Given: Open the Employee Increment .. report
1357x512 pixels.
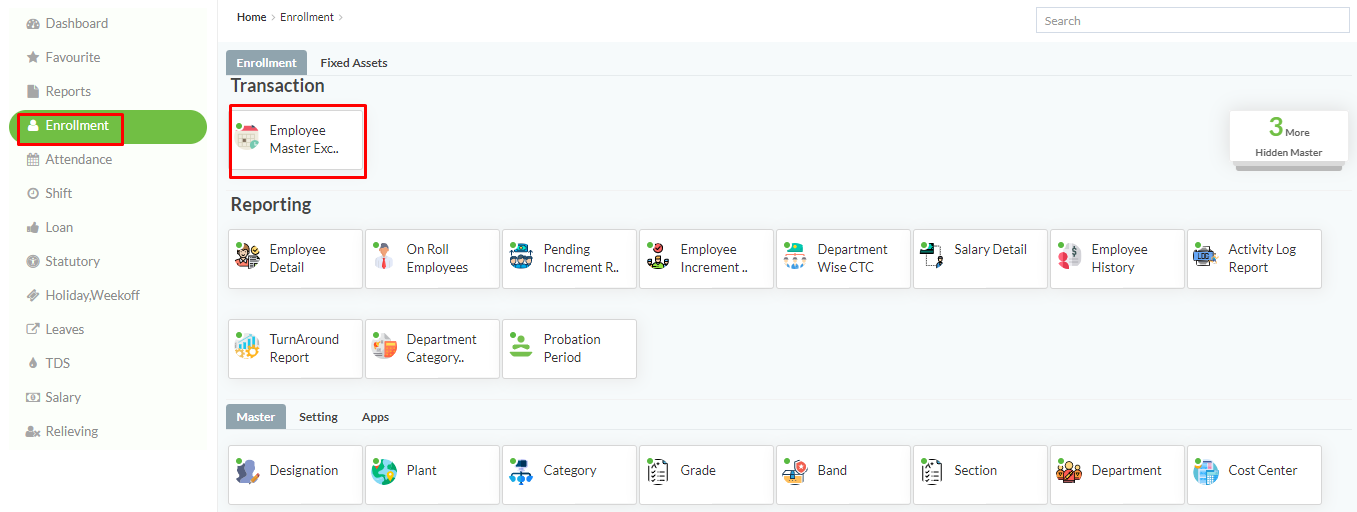Looking at the screenshot, I should coord(707,259).
